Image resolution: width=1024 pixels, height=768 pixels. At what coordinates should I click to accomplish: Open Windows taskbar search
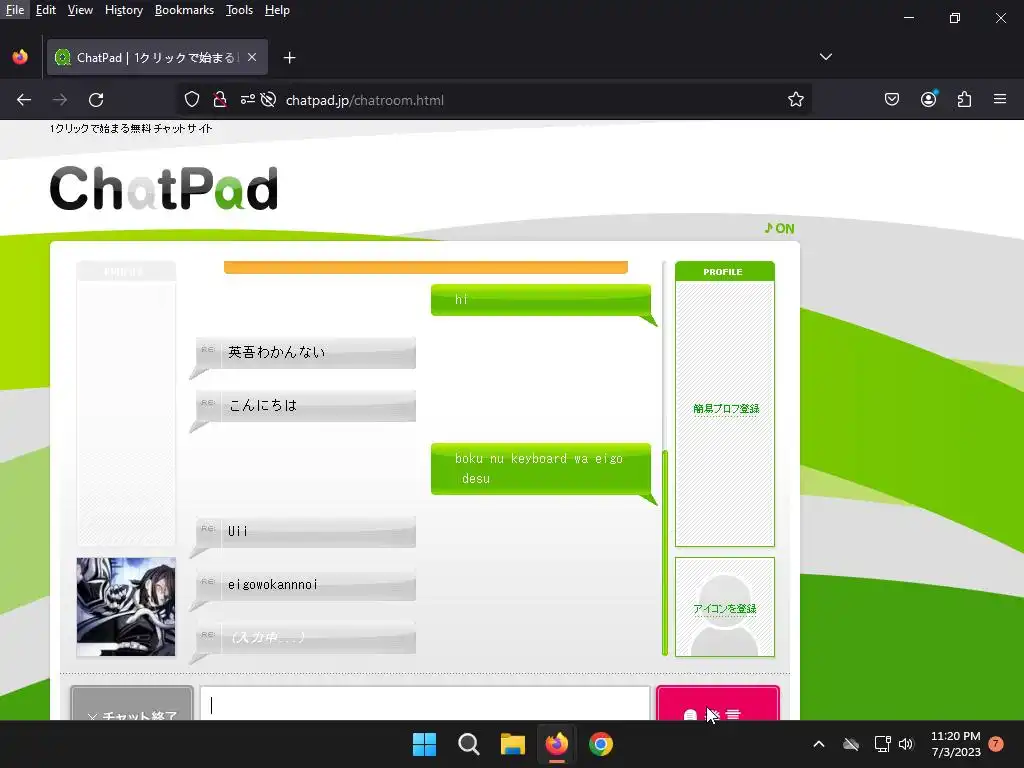469,744
